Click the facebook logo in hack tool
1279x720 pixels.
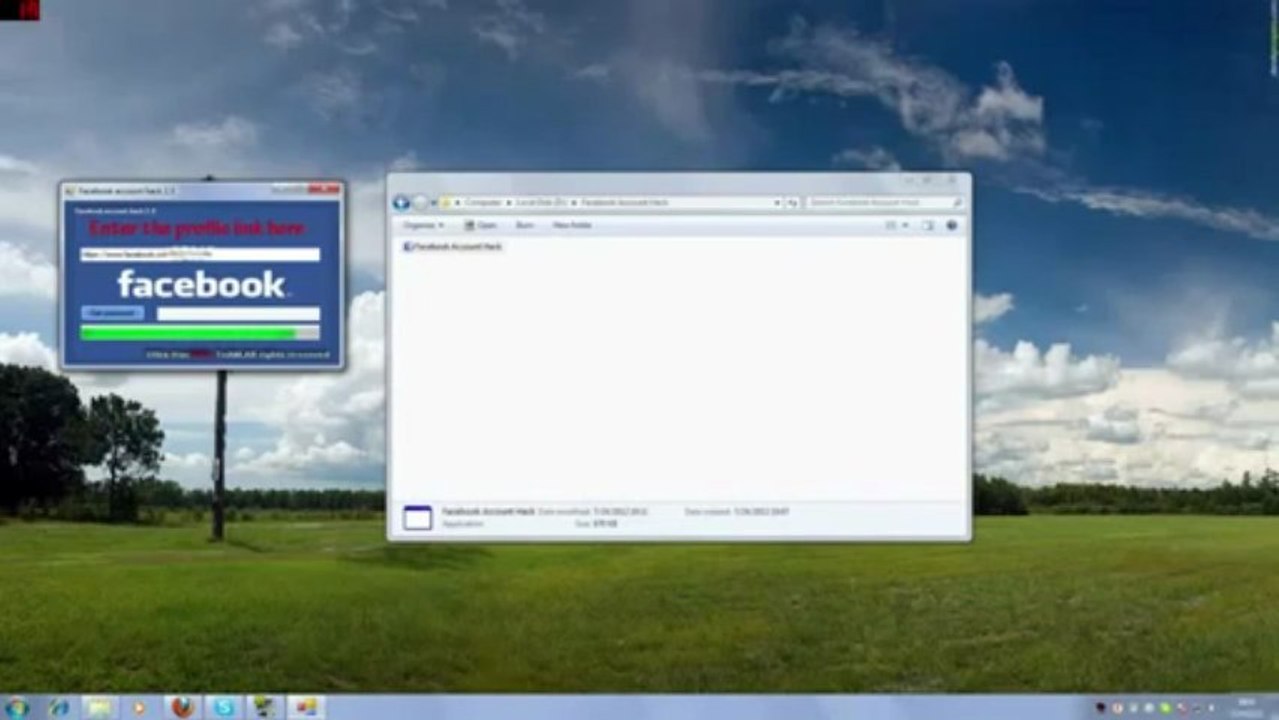pos(201,285)
